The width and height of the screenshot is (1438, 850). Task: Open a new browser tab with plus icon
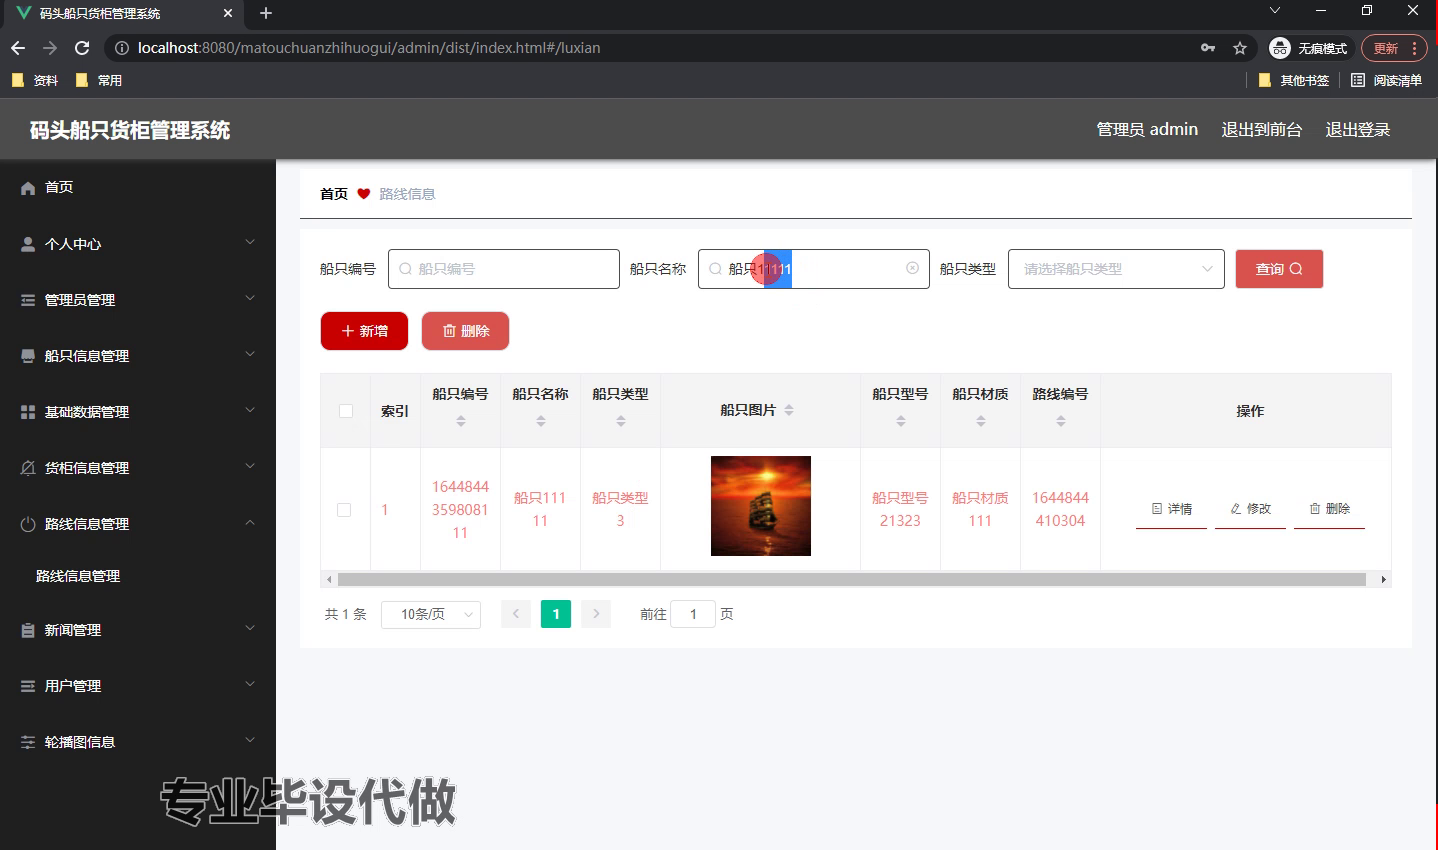(x=266, y=13)
